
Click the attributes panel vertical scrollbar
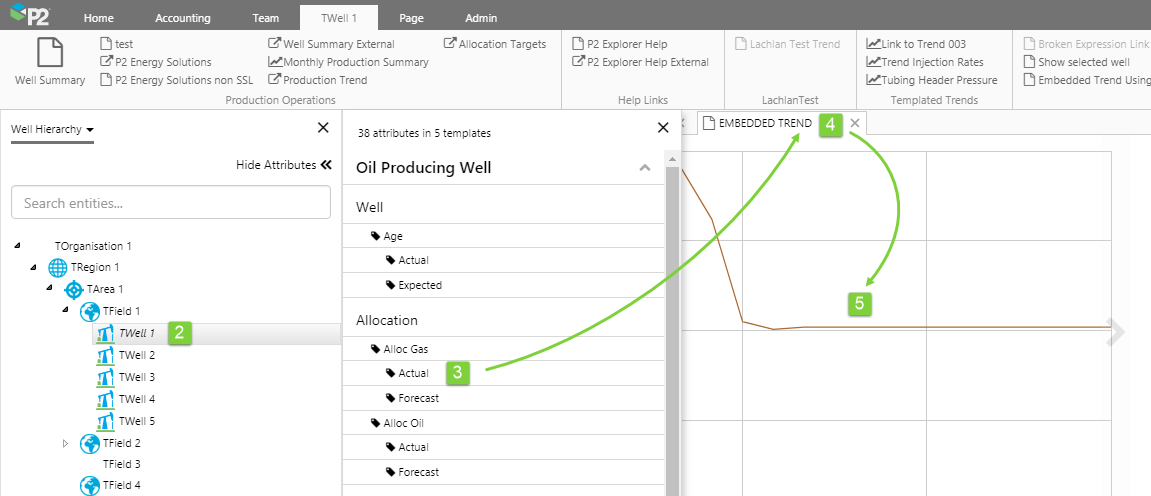(672, 320)
